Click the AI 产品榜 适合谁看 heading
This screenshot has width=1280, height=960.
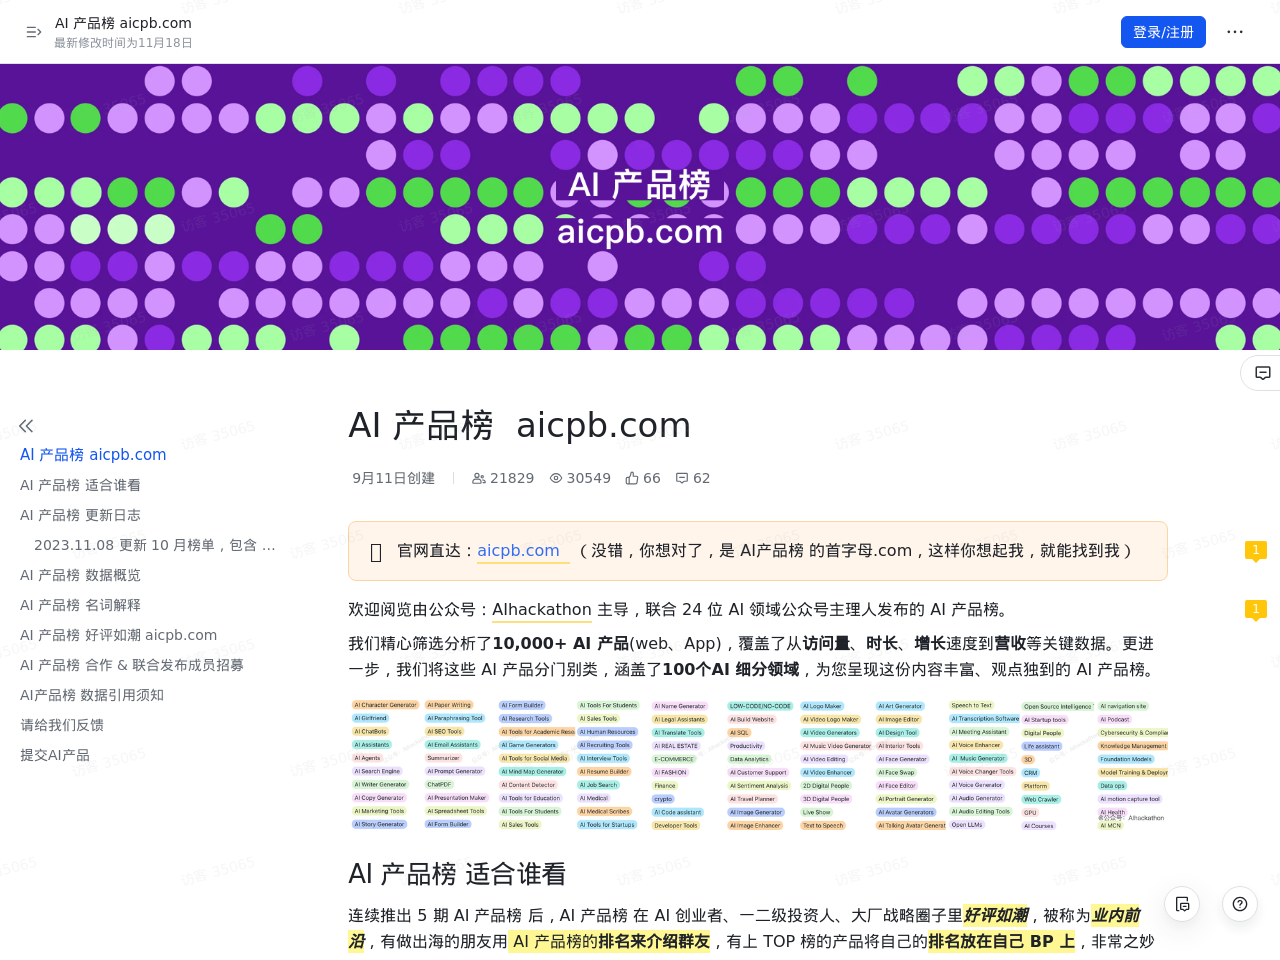pos(457,874)
